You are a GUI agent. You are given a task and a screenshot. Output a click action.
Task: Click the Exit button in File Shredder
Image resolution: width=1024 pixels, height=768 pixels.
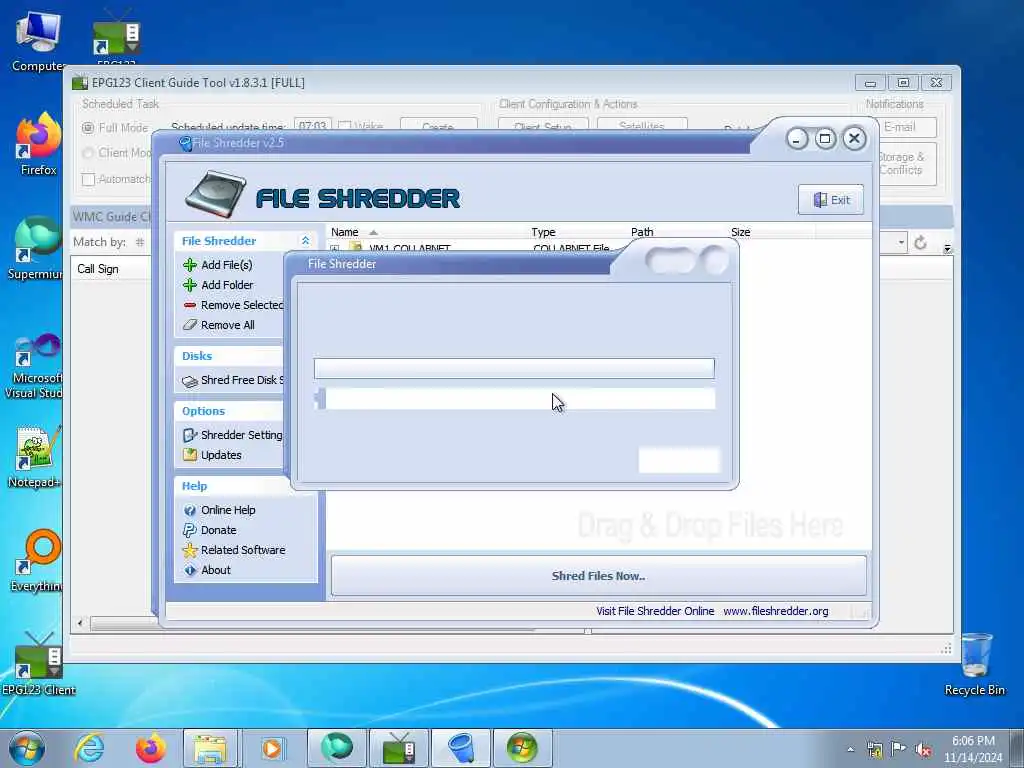pos(831,200)
